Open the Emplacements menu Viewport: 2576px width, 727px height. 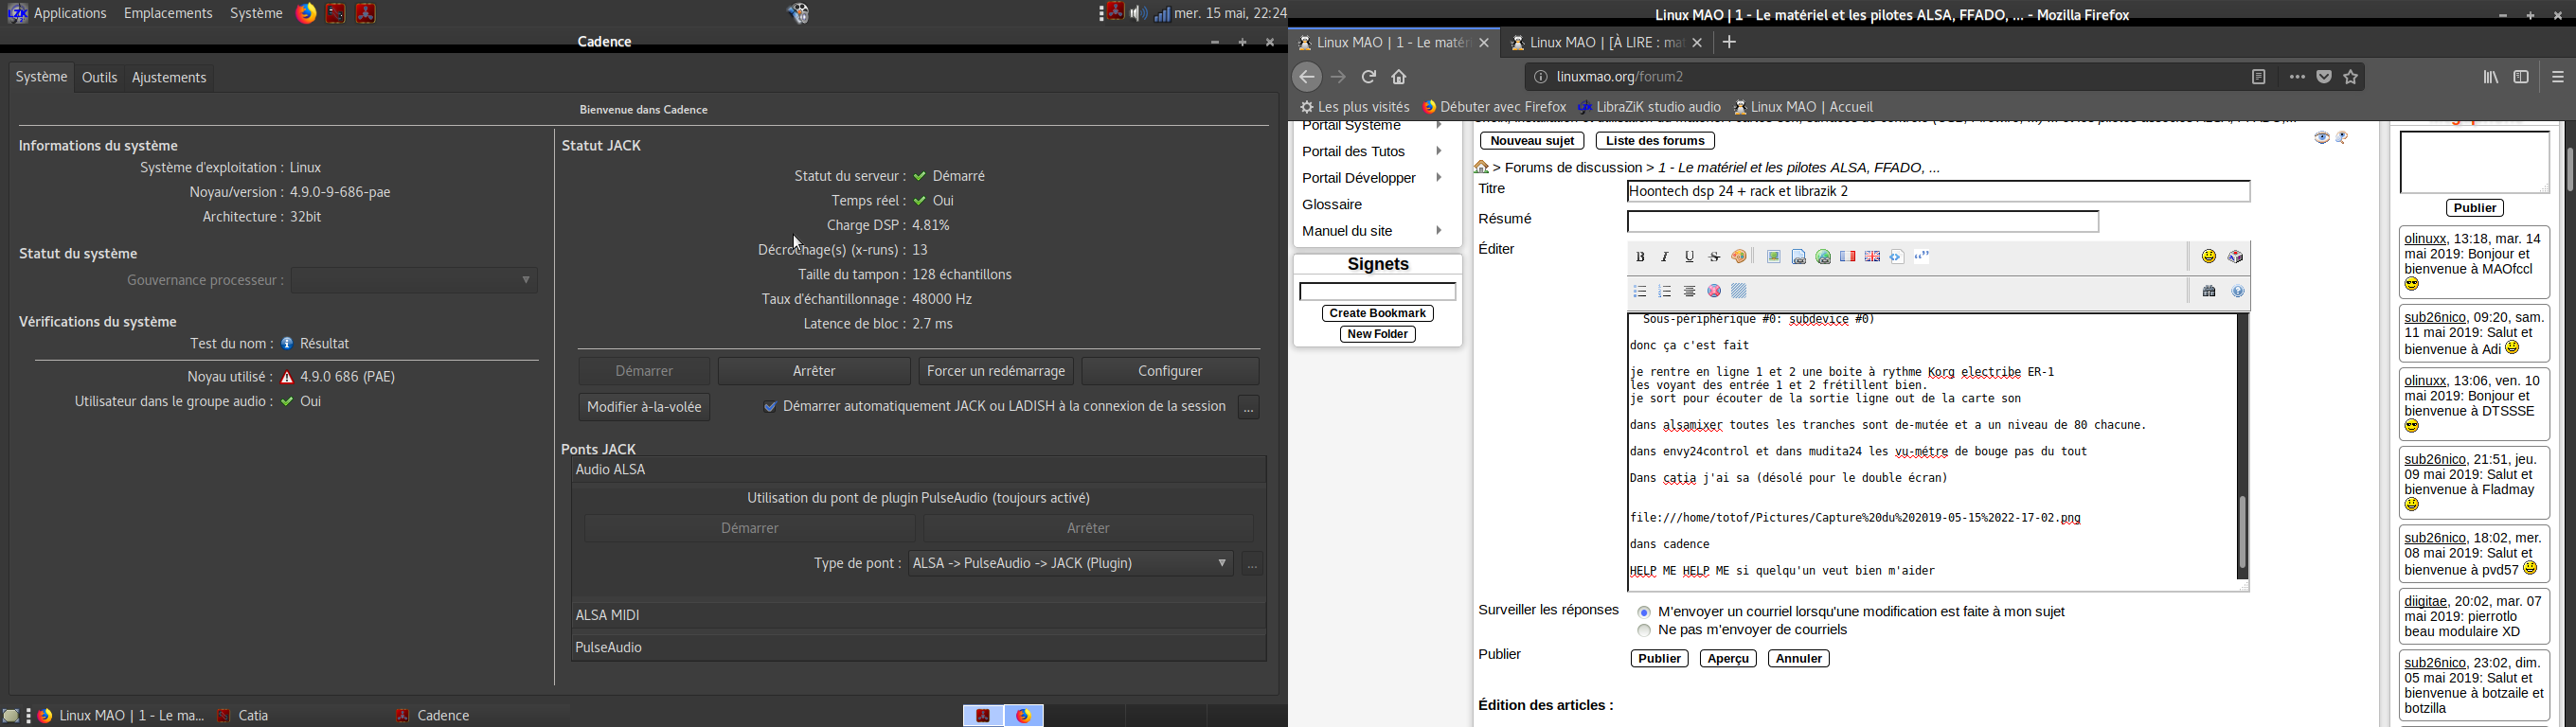(x=168, y=14)
